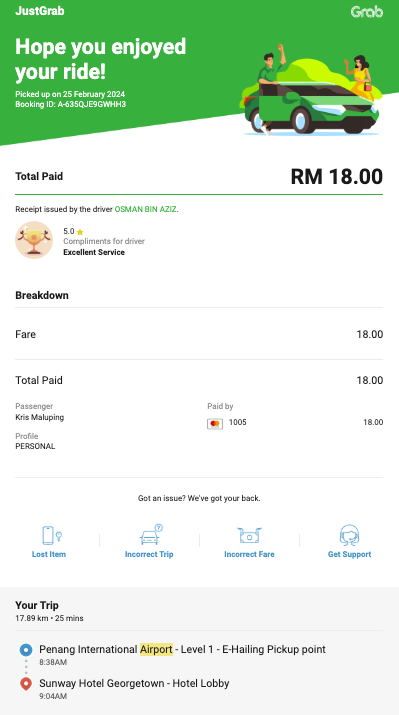Click the Incorrect Trip car icon

coord(151,535)
